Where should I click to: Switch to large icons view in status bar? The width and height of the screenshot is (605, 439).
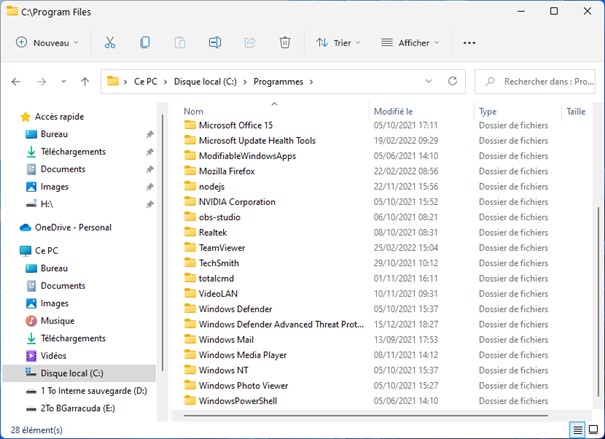595,429
